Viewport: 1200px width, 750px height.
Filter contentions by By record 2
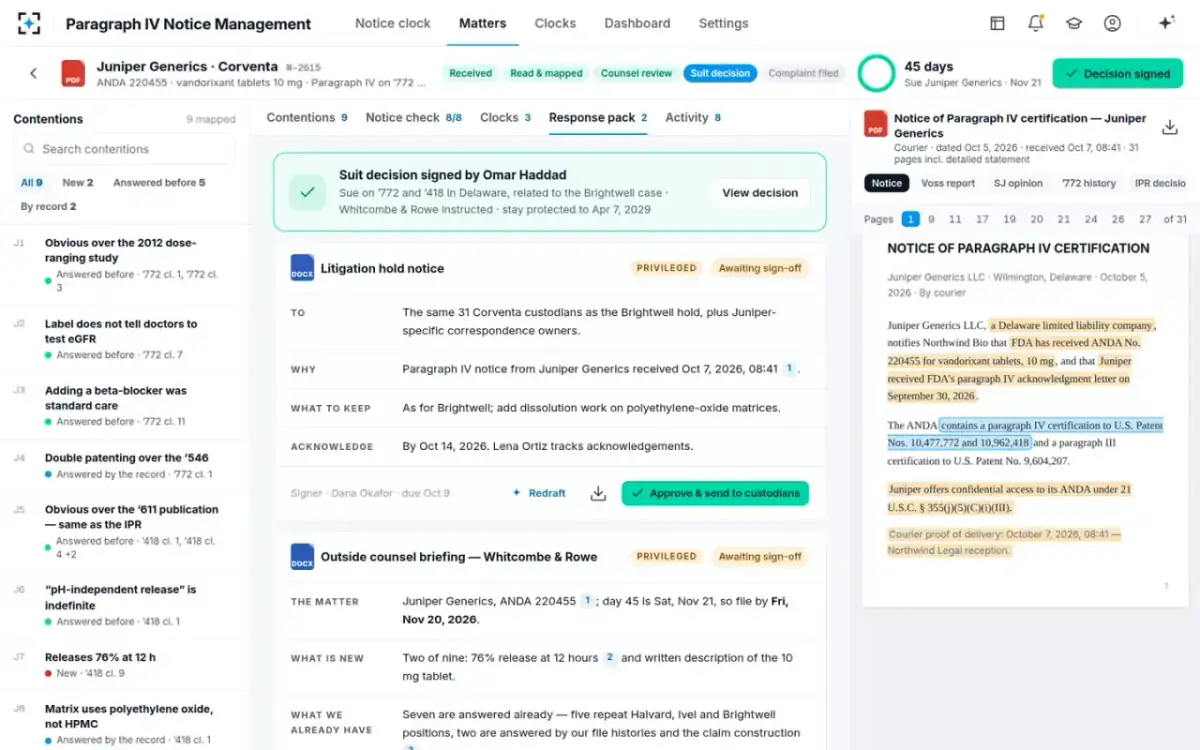pyautogui.click(x=48, y=207)
